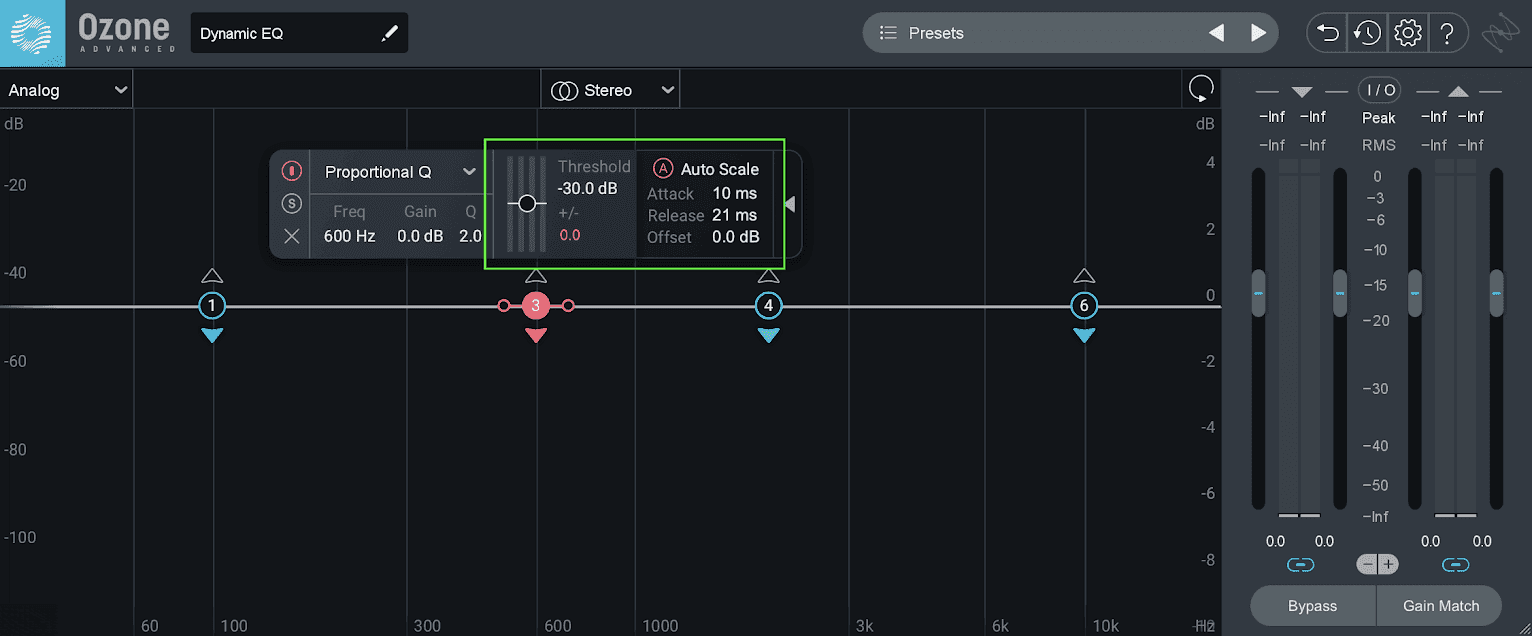The height and width of the screenshot is (636, 1532).
Task: Click the Threshold value -30.0 dB
Action: [x=587, y=188]
